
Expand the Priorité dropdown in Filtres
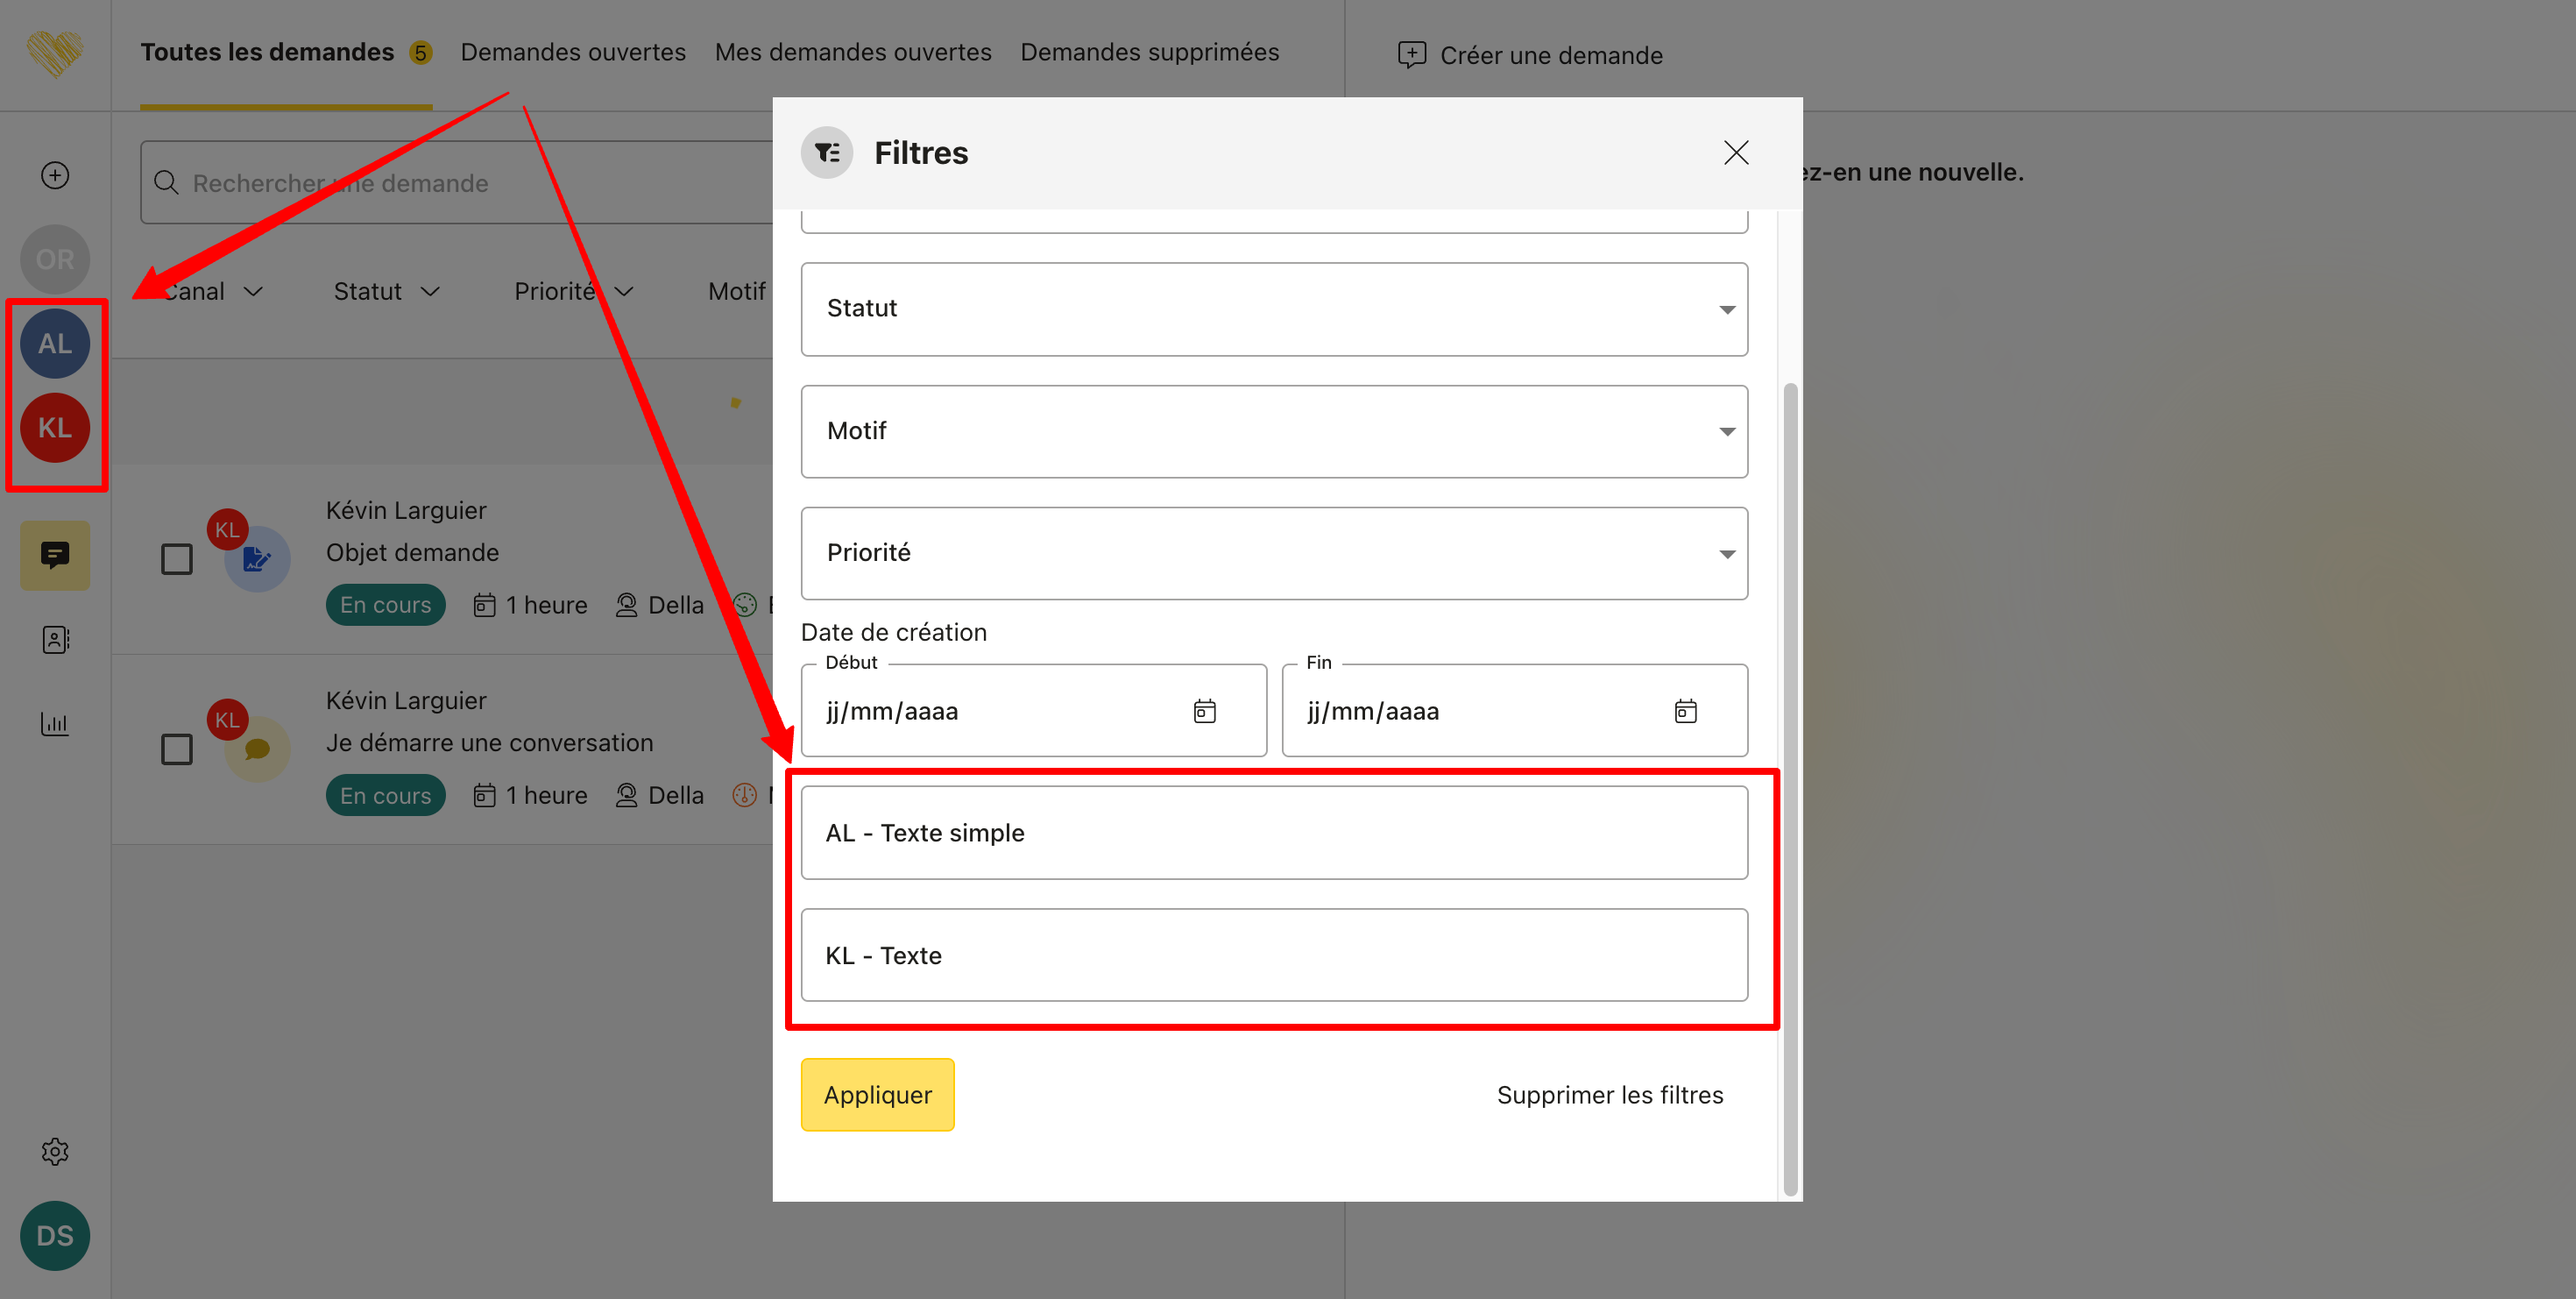coord(1273,553)
